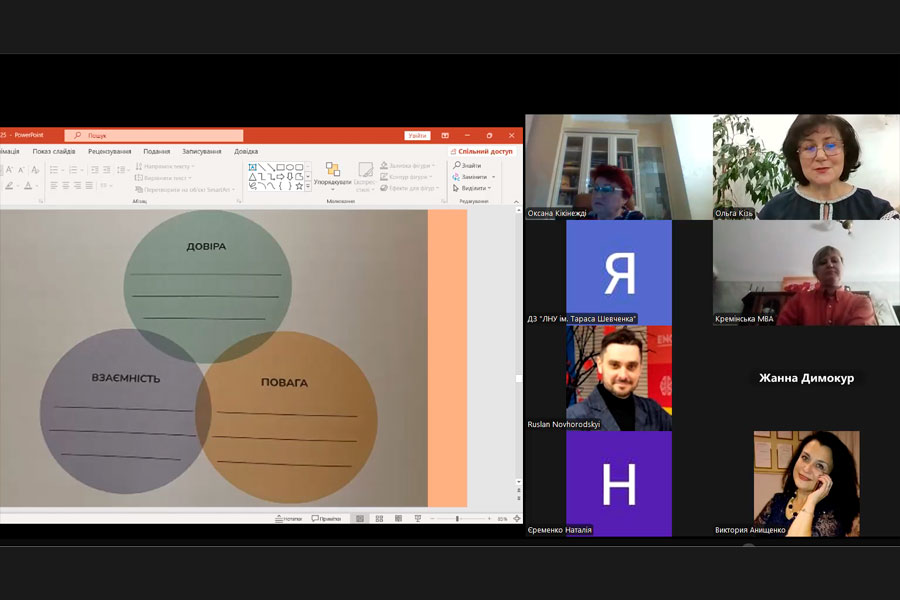The height and width of the screenshot is (600, 900).
Task: Click zoom in plus button
Action: (489, 518)
